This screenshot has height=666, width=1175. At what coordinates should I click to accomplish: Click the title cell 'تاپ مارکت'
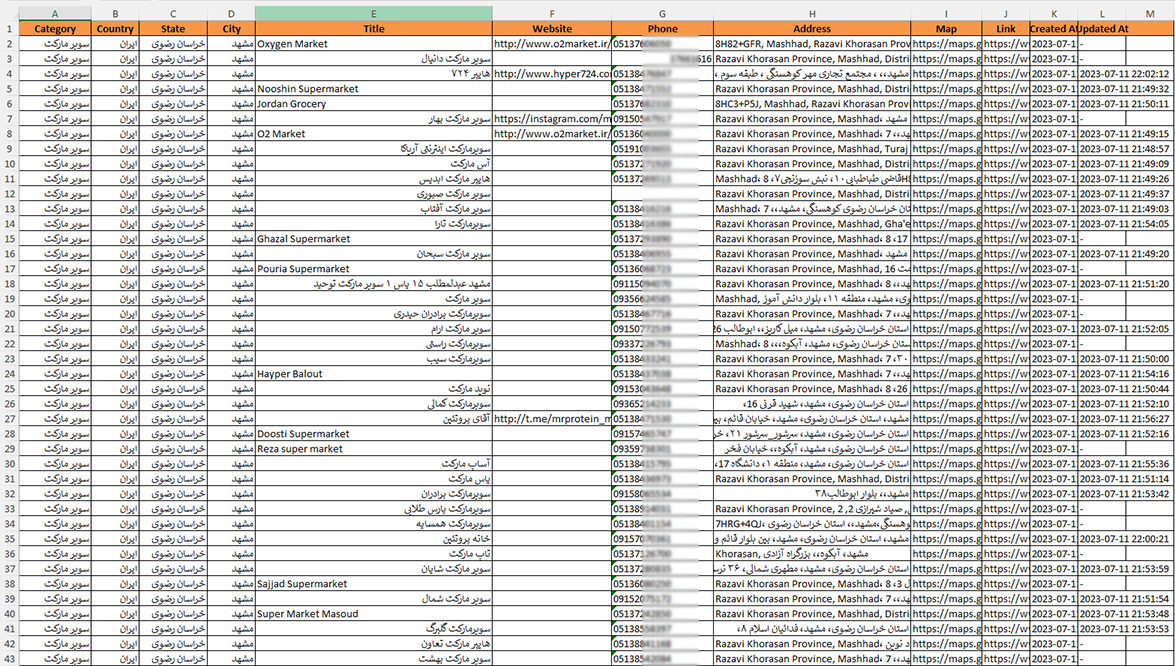[374, 554]
